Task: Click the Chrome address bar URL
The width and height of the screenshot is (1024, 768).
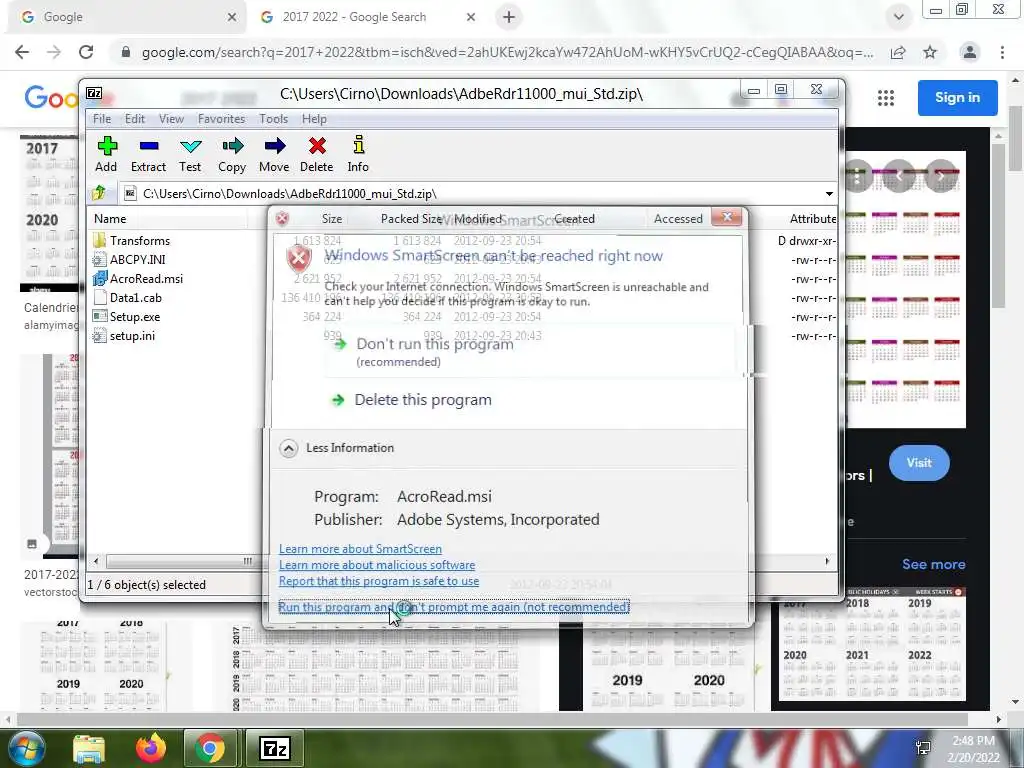Action: 507,52
